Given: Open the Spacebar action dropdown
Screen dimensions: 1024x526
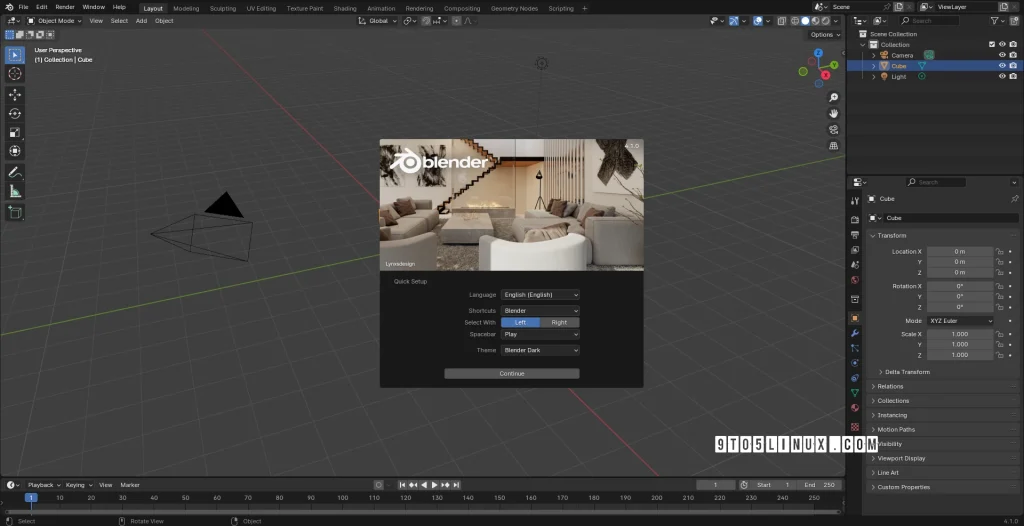Looking at the screenshot, I should pyautogui.click(x=540, y=334).
